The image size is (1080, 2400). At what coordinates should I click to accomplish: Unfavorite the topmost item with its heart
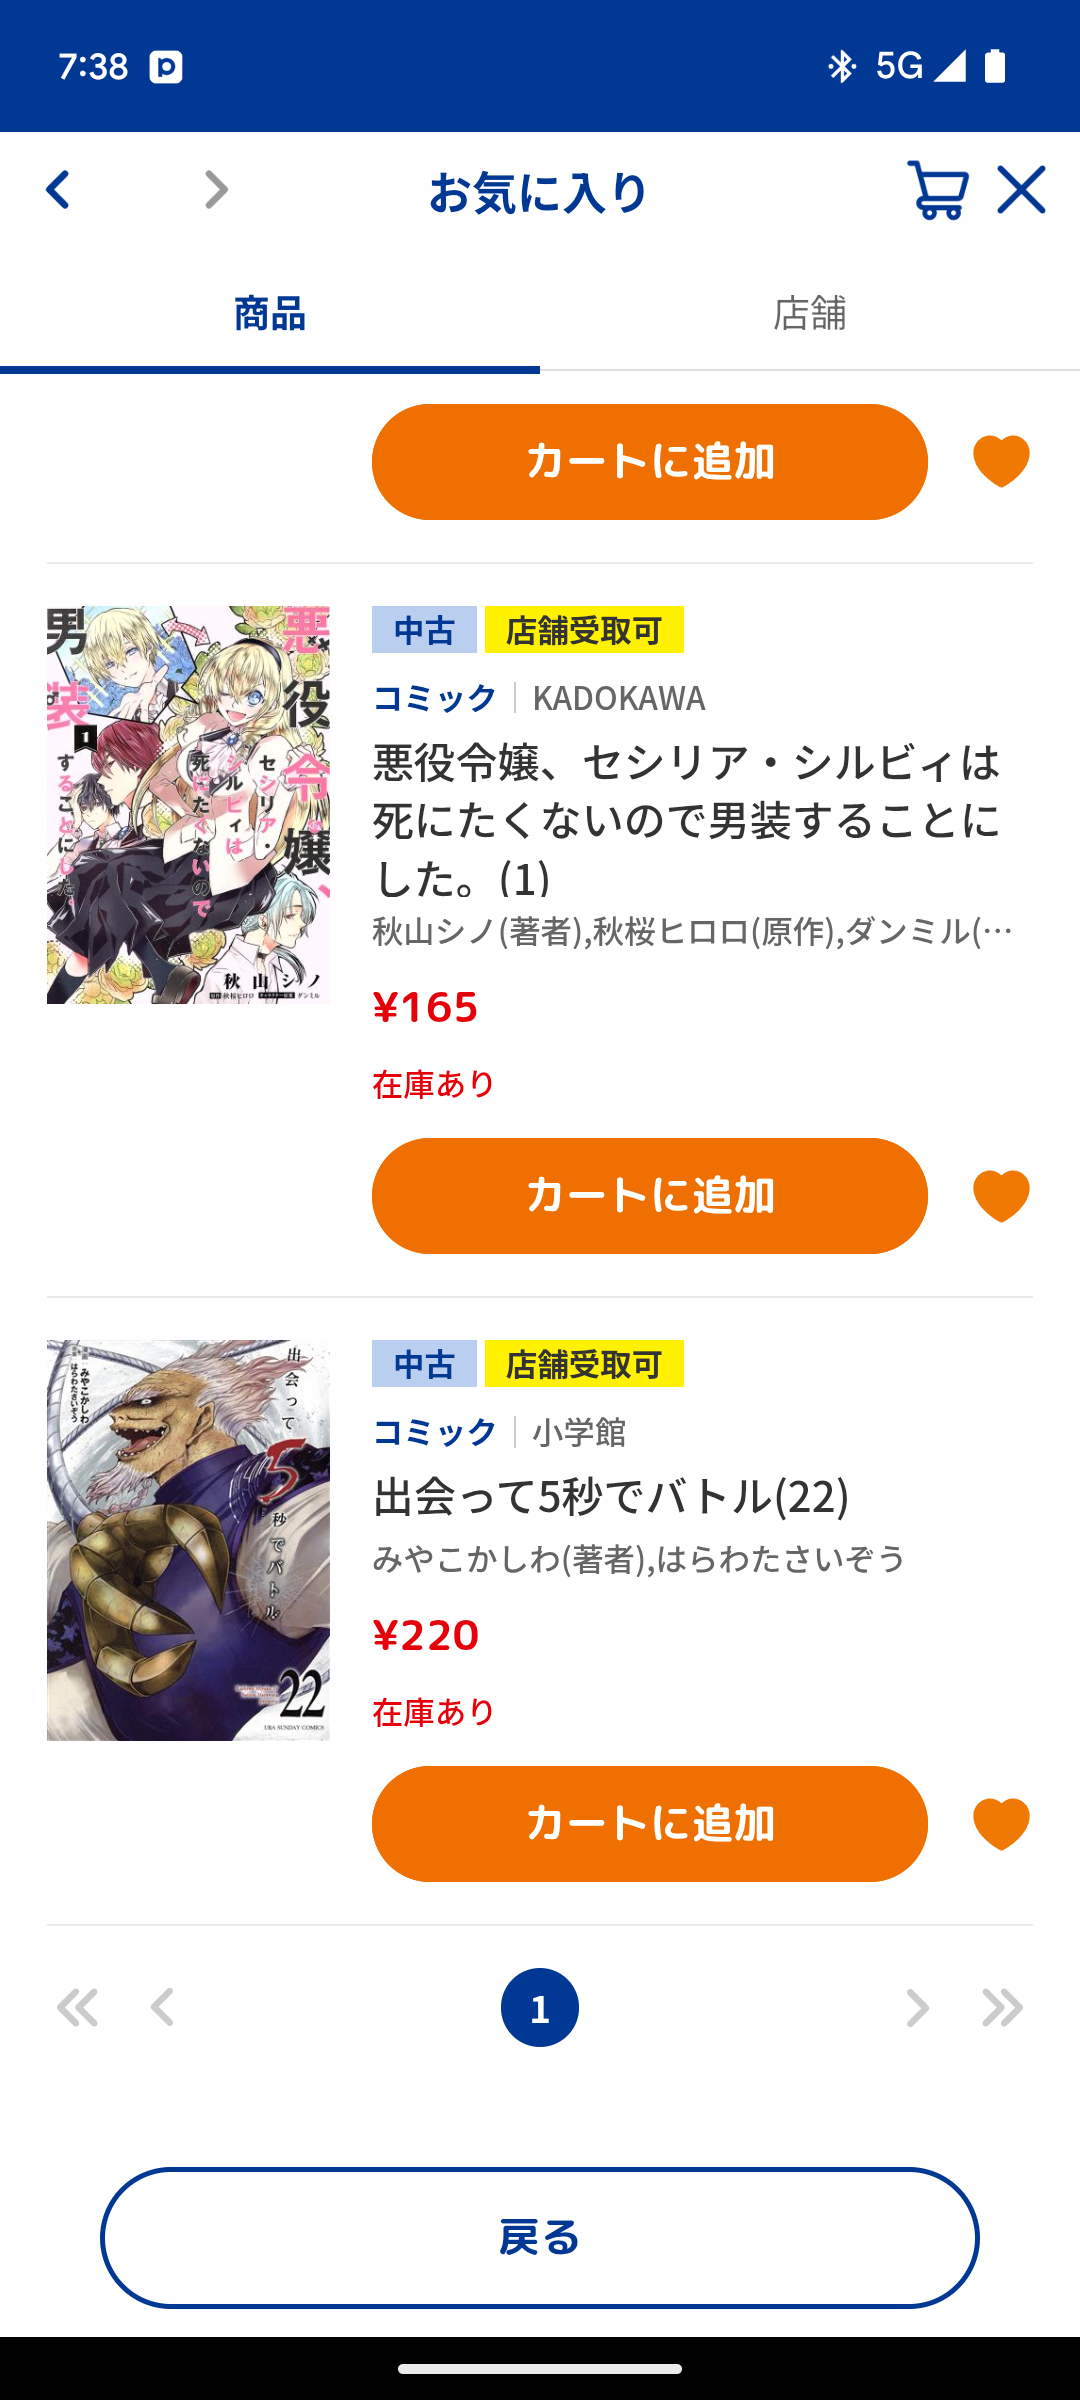pos(1001,462)
